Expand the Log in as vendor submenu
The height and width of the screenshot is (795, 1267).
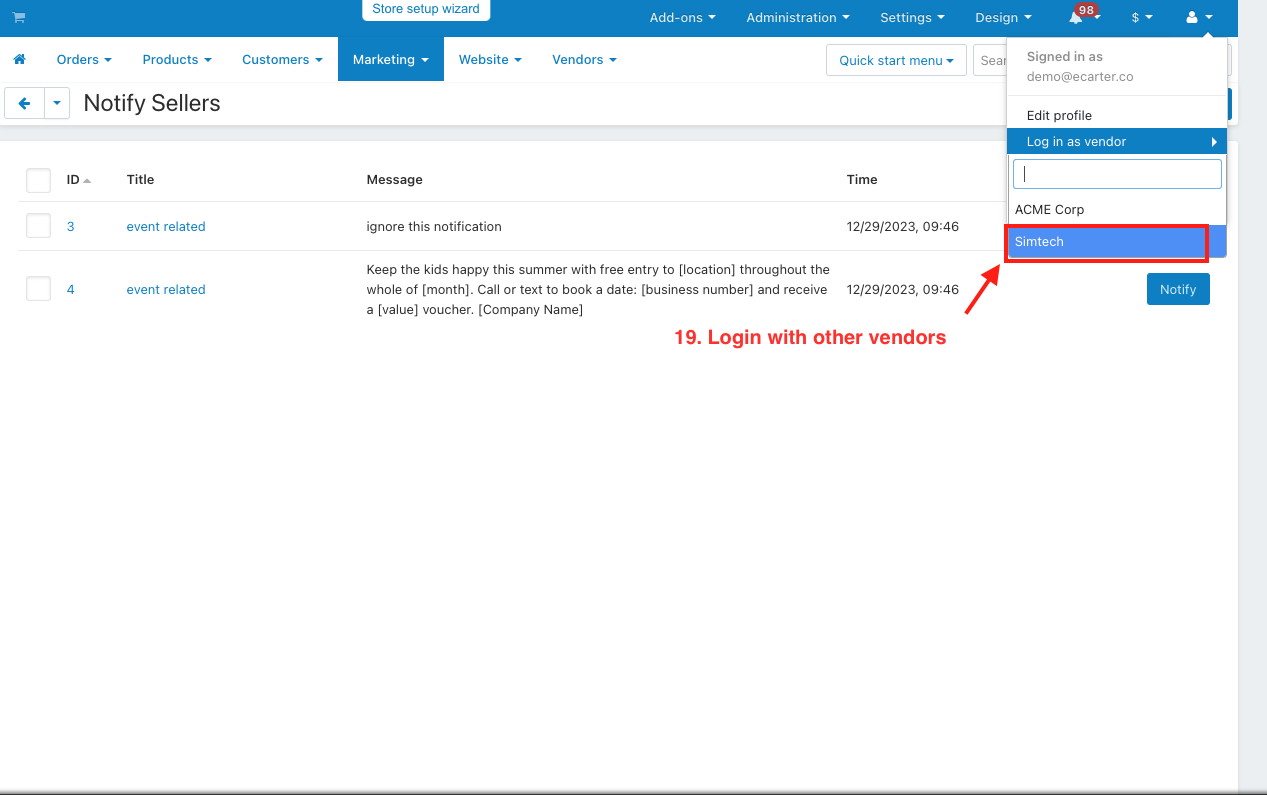[x=1116, y=141]
